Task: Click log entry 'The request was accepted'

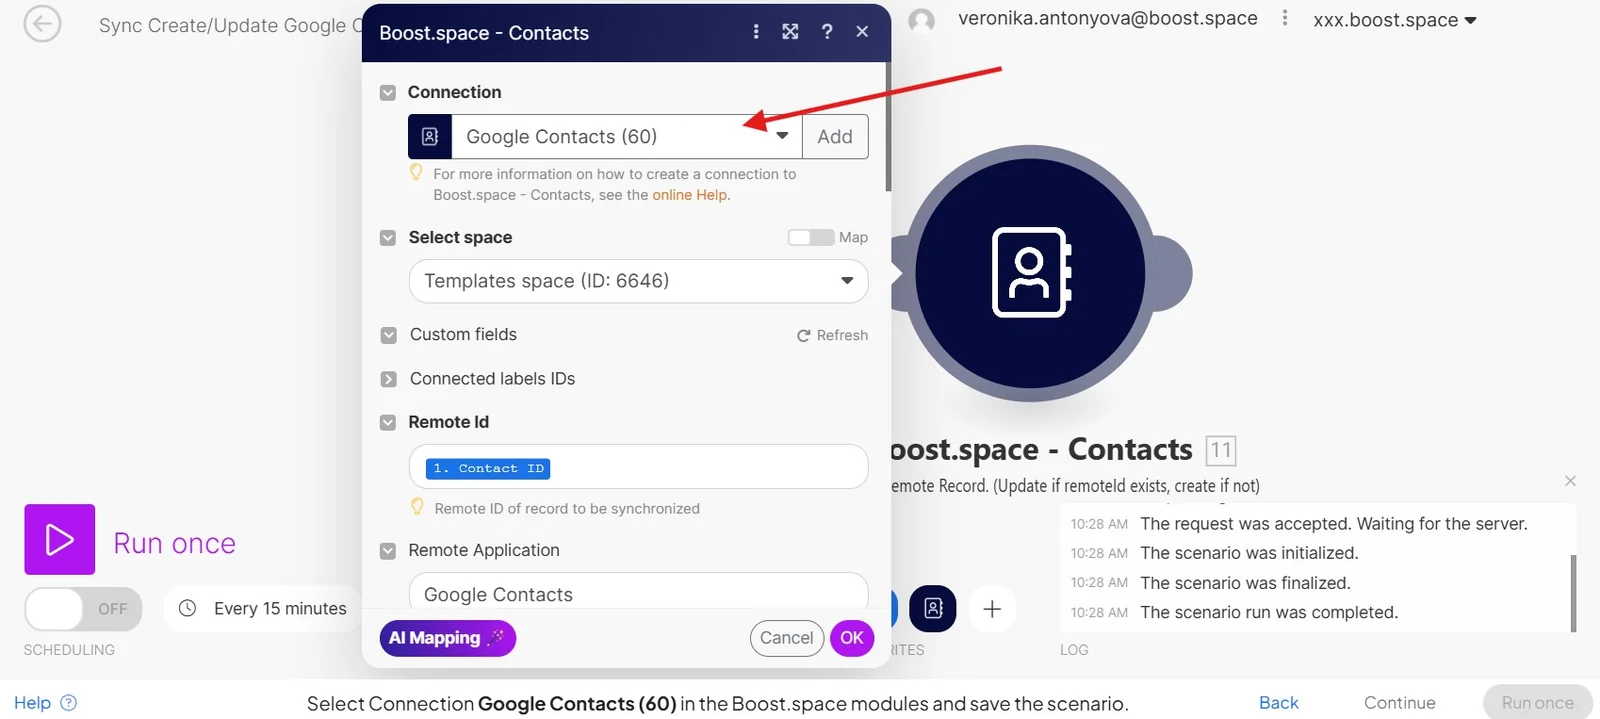Action: (1334, 523)
